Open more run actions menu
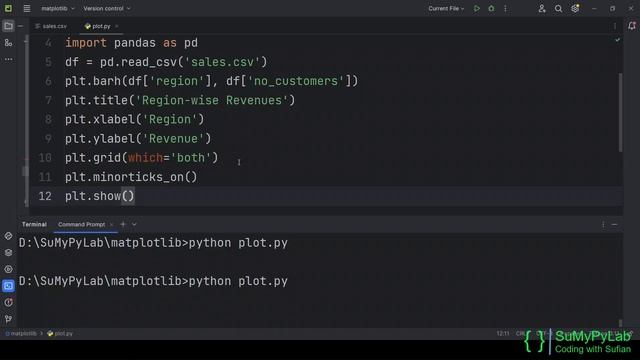The image size is (640, 360). pyautogui.click(x=505, y=8)
